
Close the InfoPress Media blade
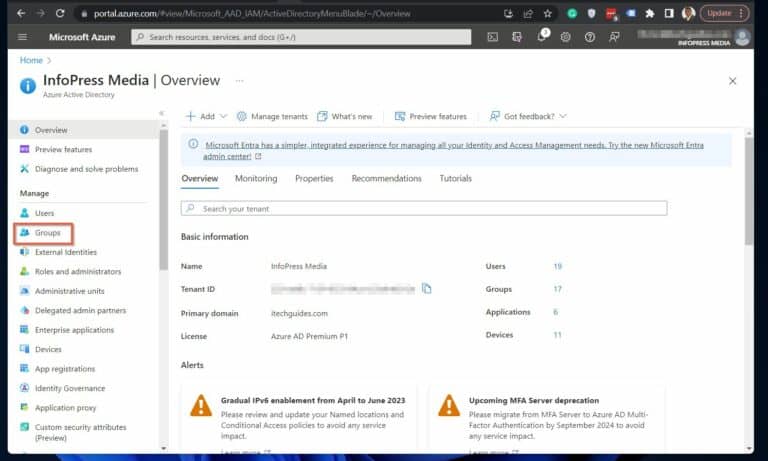coord(732,81)
